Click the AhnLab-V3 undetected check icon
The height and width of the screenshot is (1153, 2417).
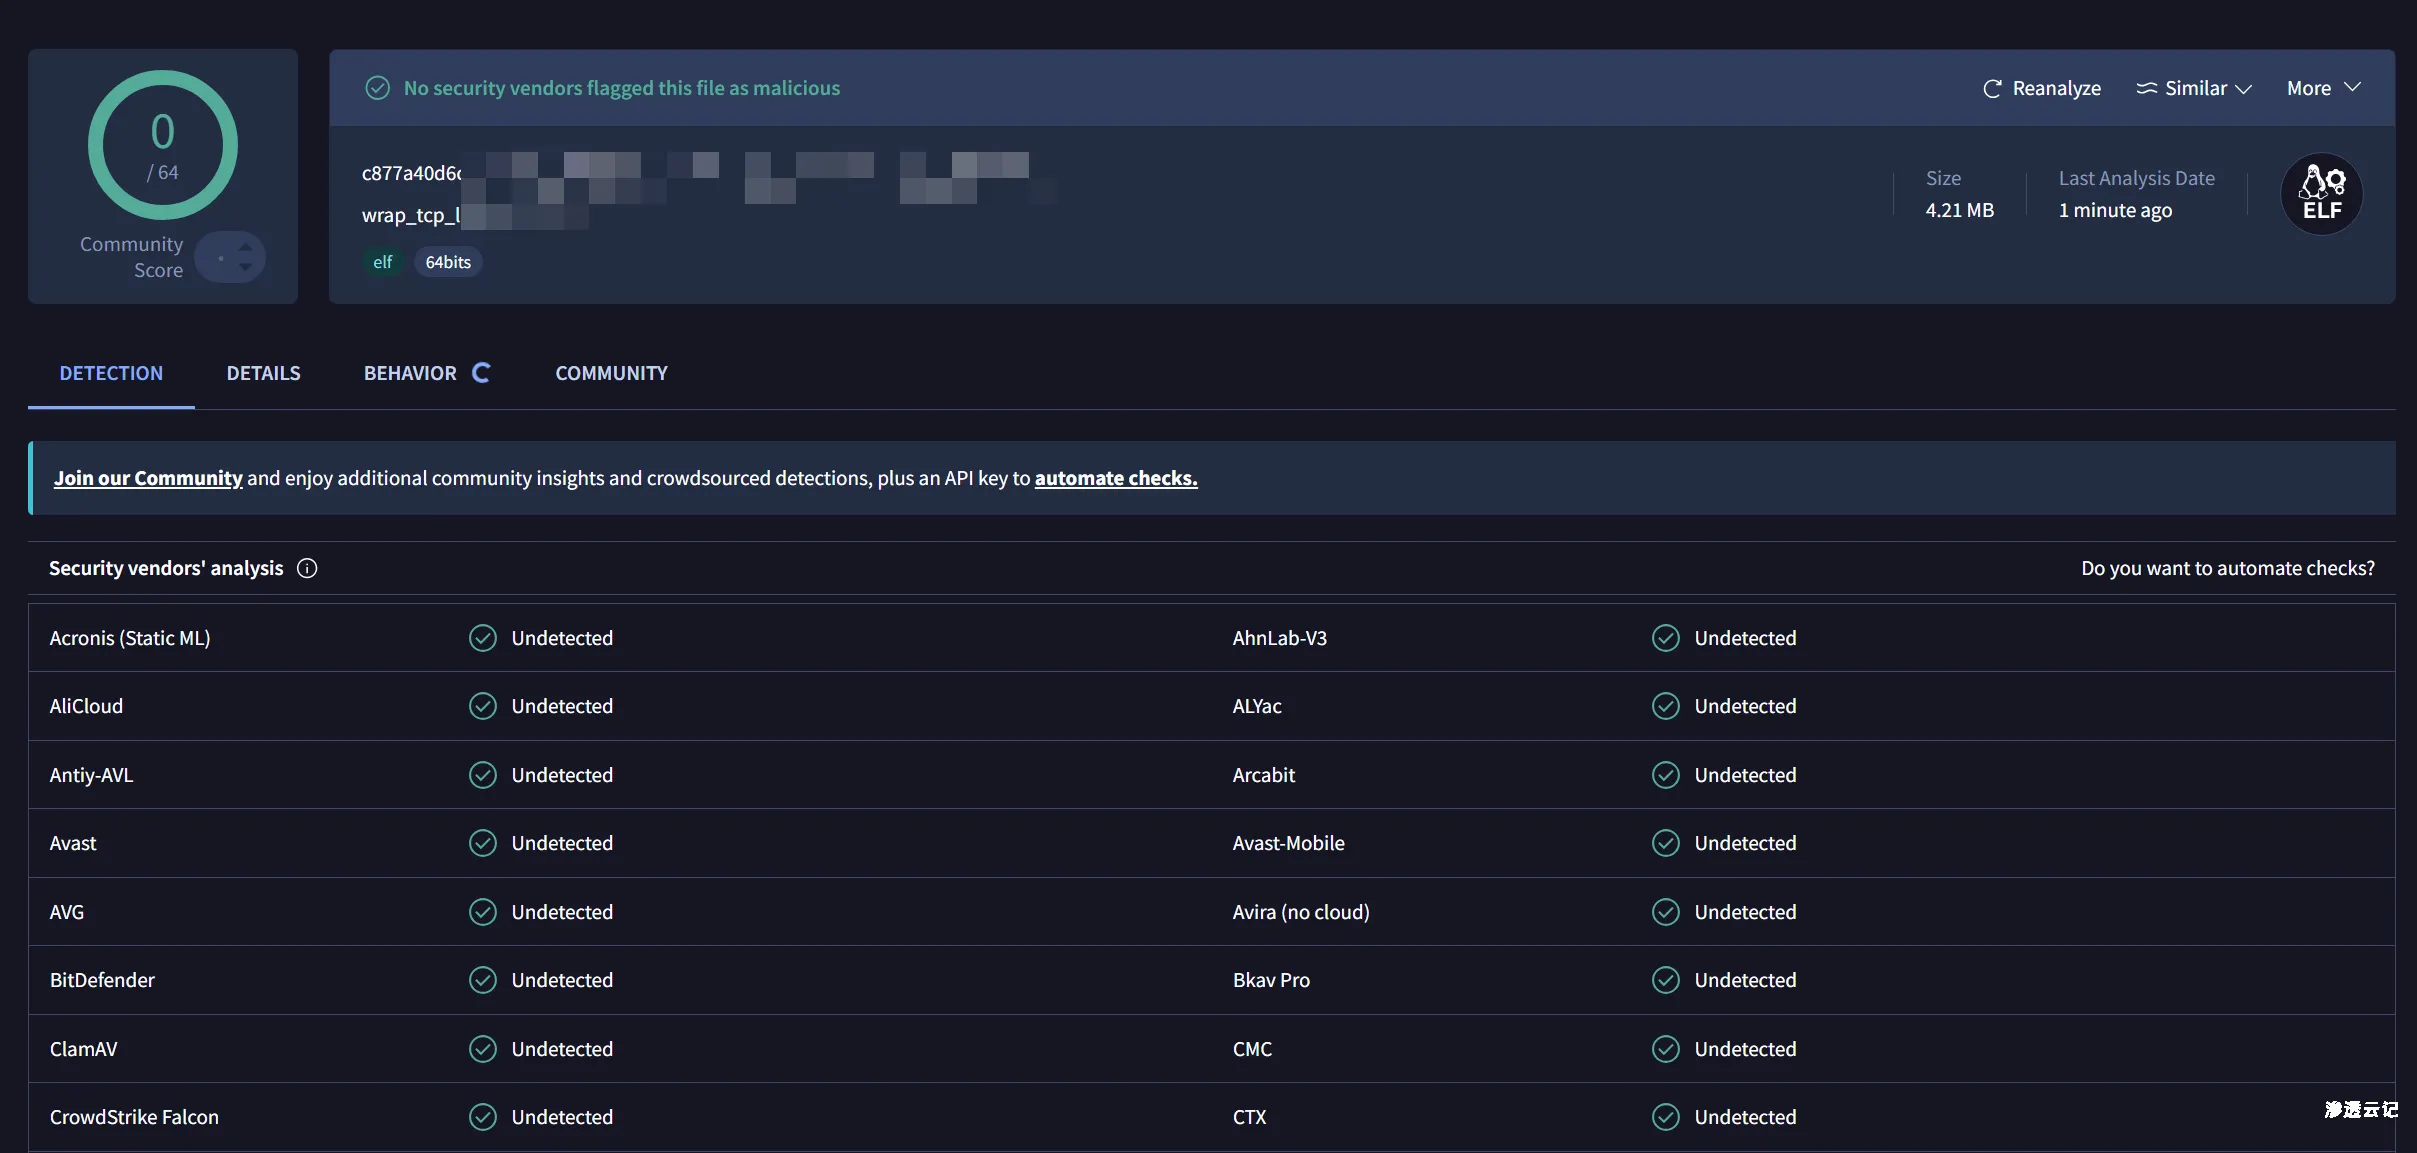[1666, 638]
